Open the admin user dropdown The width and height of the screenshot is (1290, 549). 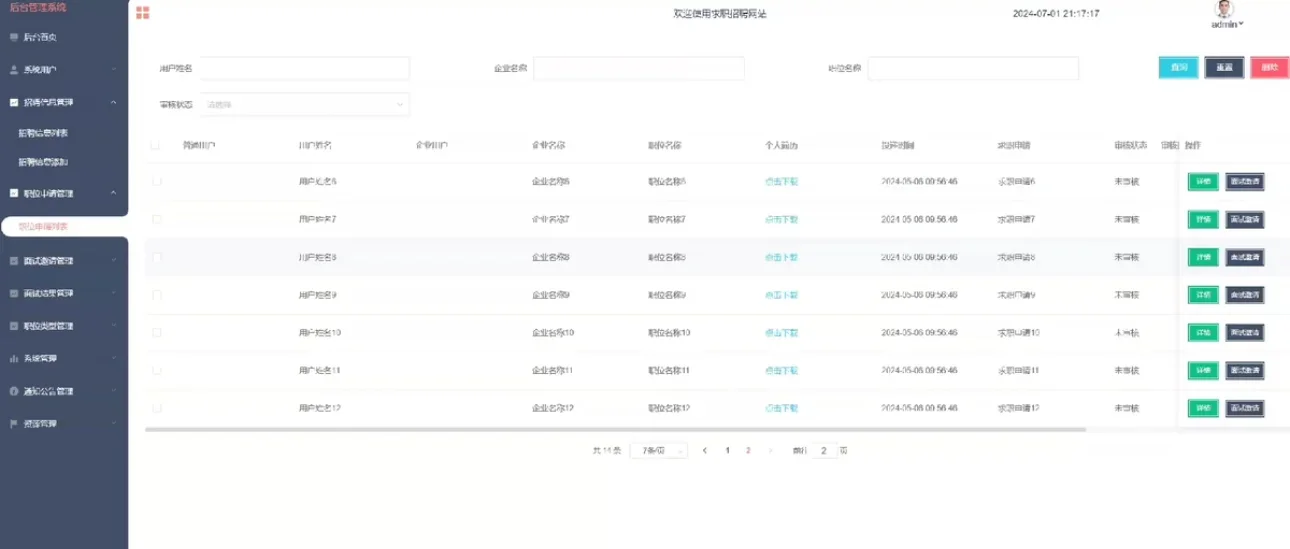[1227, 24]
